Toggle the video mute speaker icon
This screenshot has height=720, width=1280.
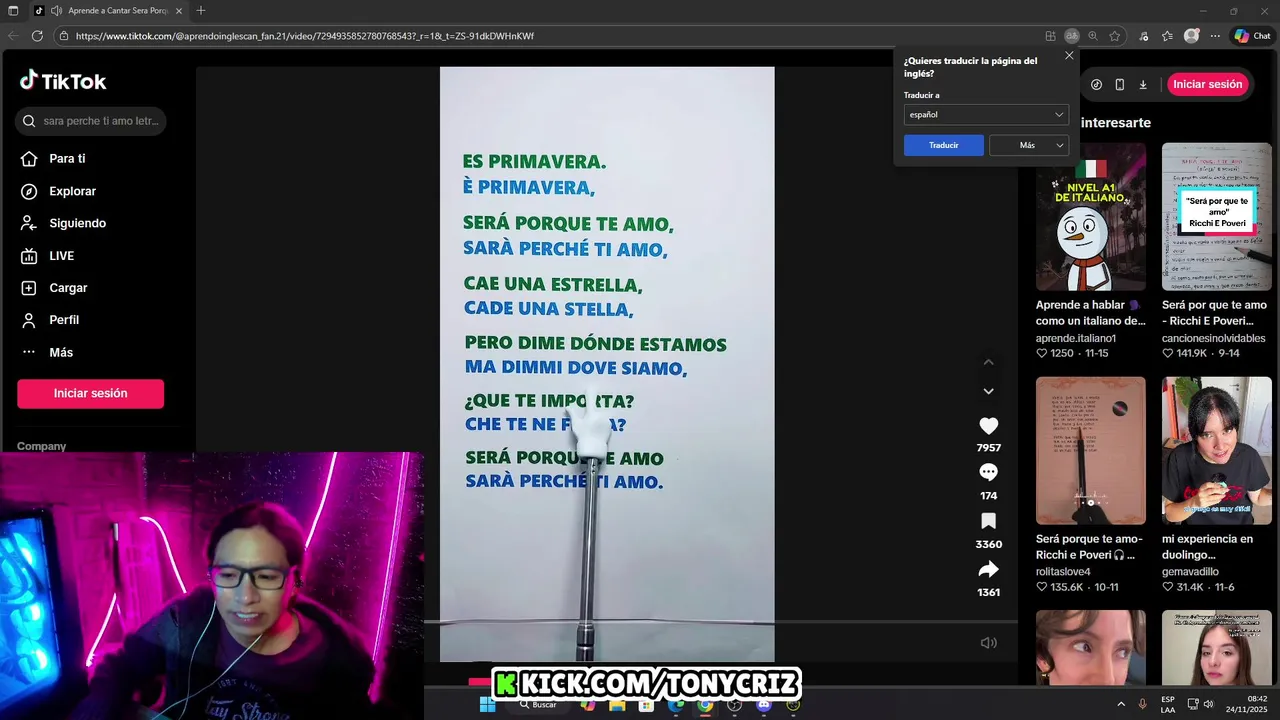point(988,643)
